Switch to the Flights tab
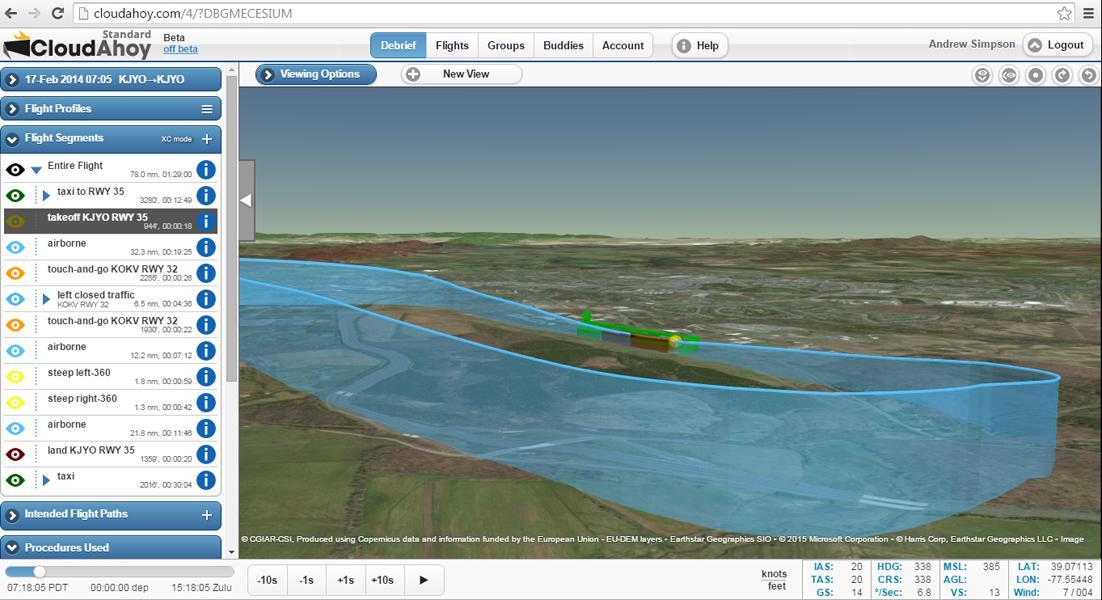 point(452,46)
